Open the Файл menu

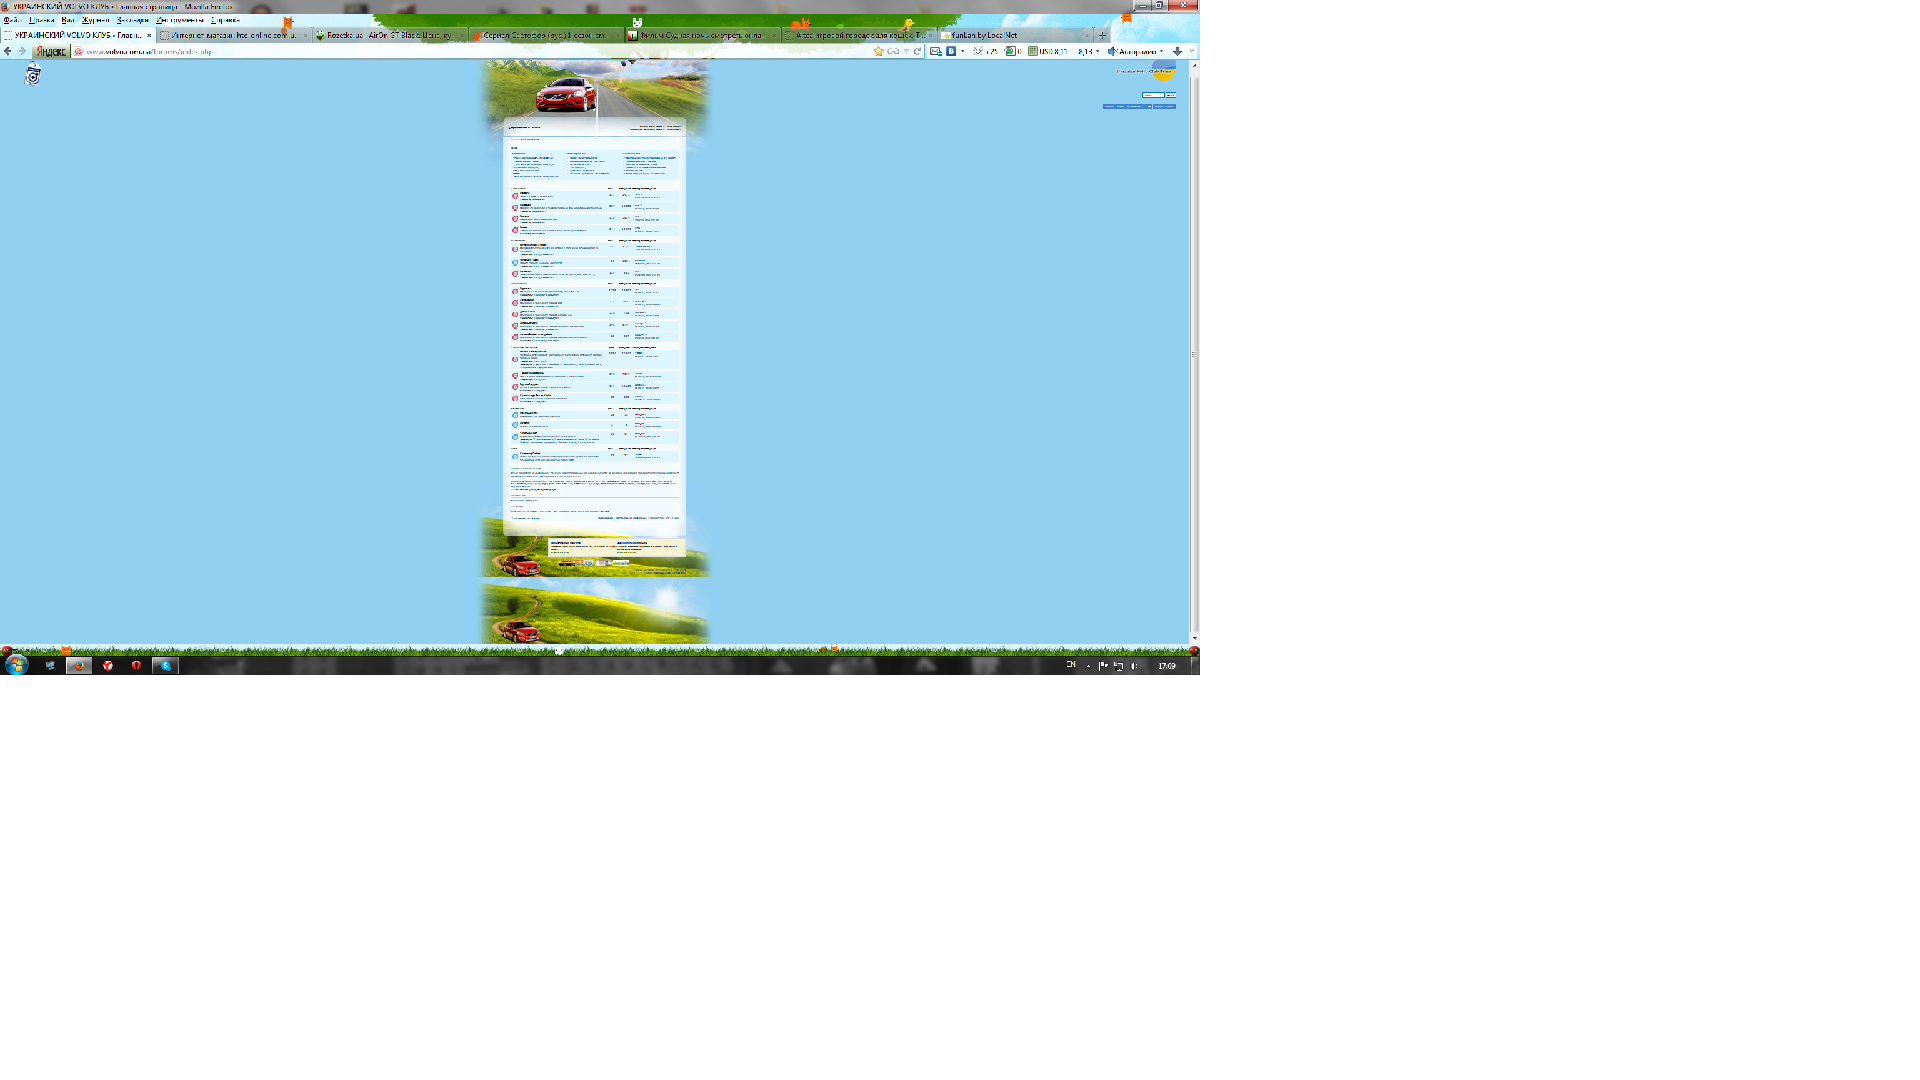coord(11,20)
